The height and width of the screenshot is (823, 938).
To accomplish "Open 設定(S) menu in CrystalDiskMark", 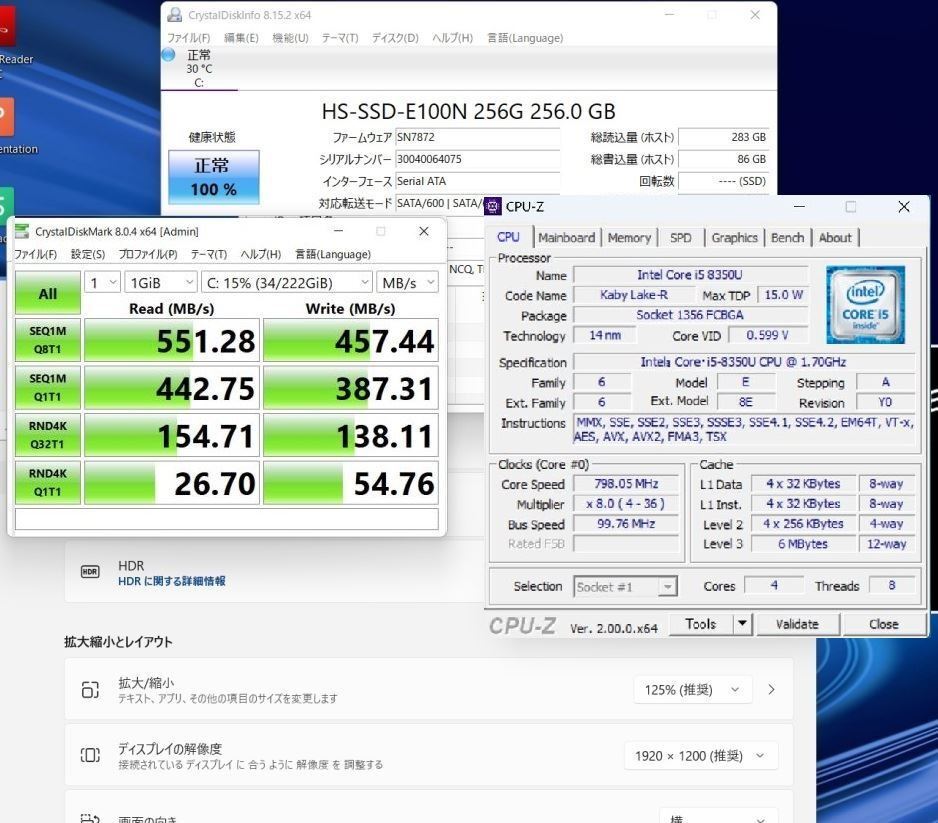I will pos(88,254).
